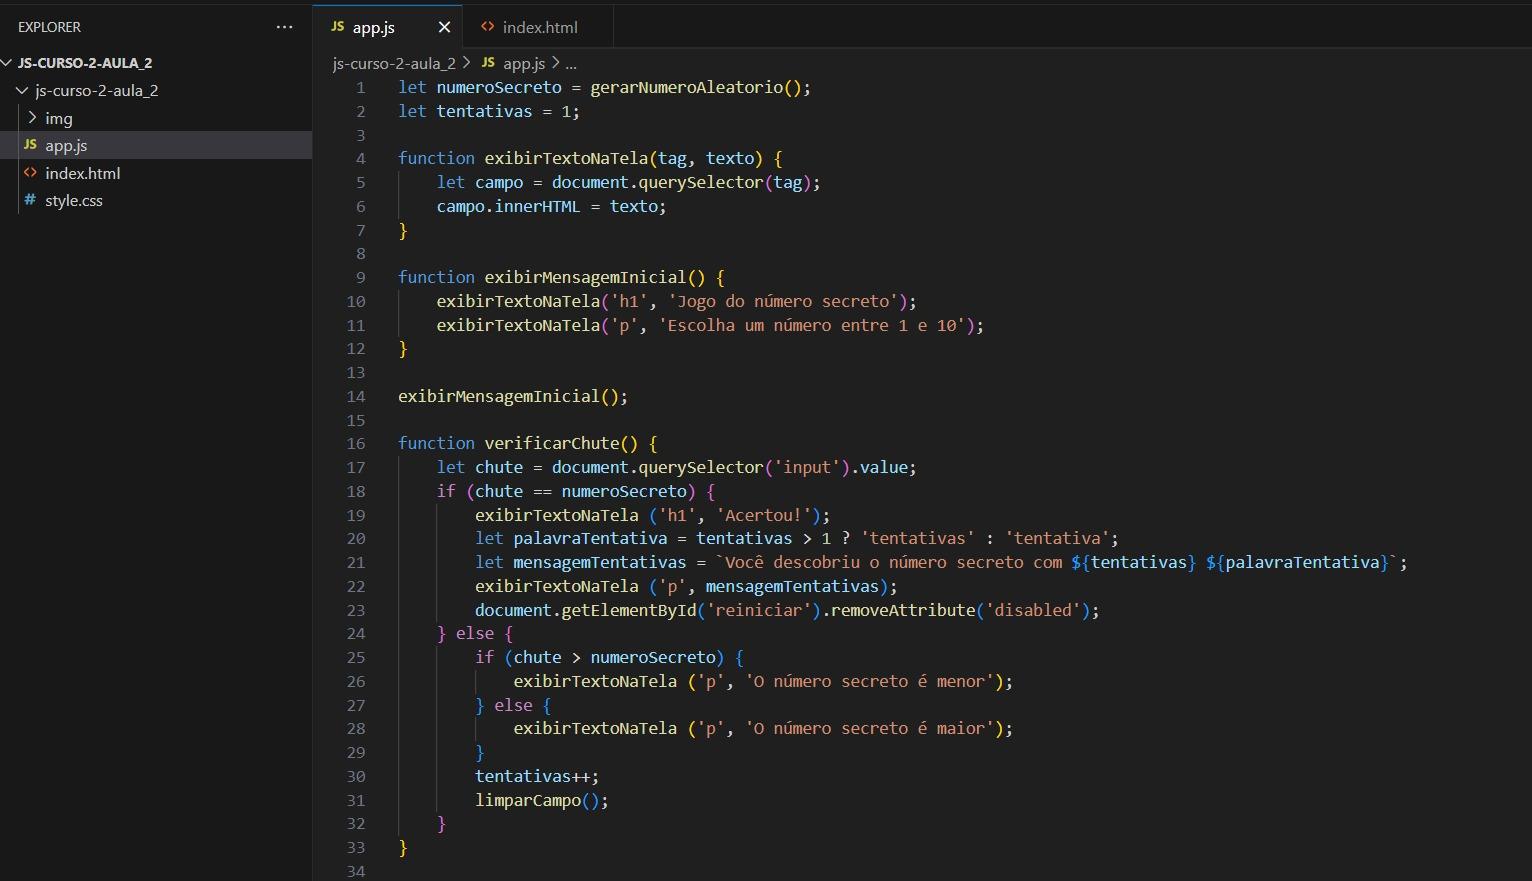
Task: Click palavraTentativa declaration on line 20
Action: click(590, 538)
